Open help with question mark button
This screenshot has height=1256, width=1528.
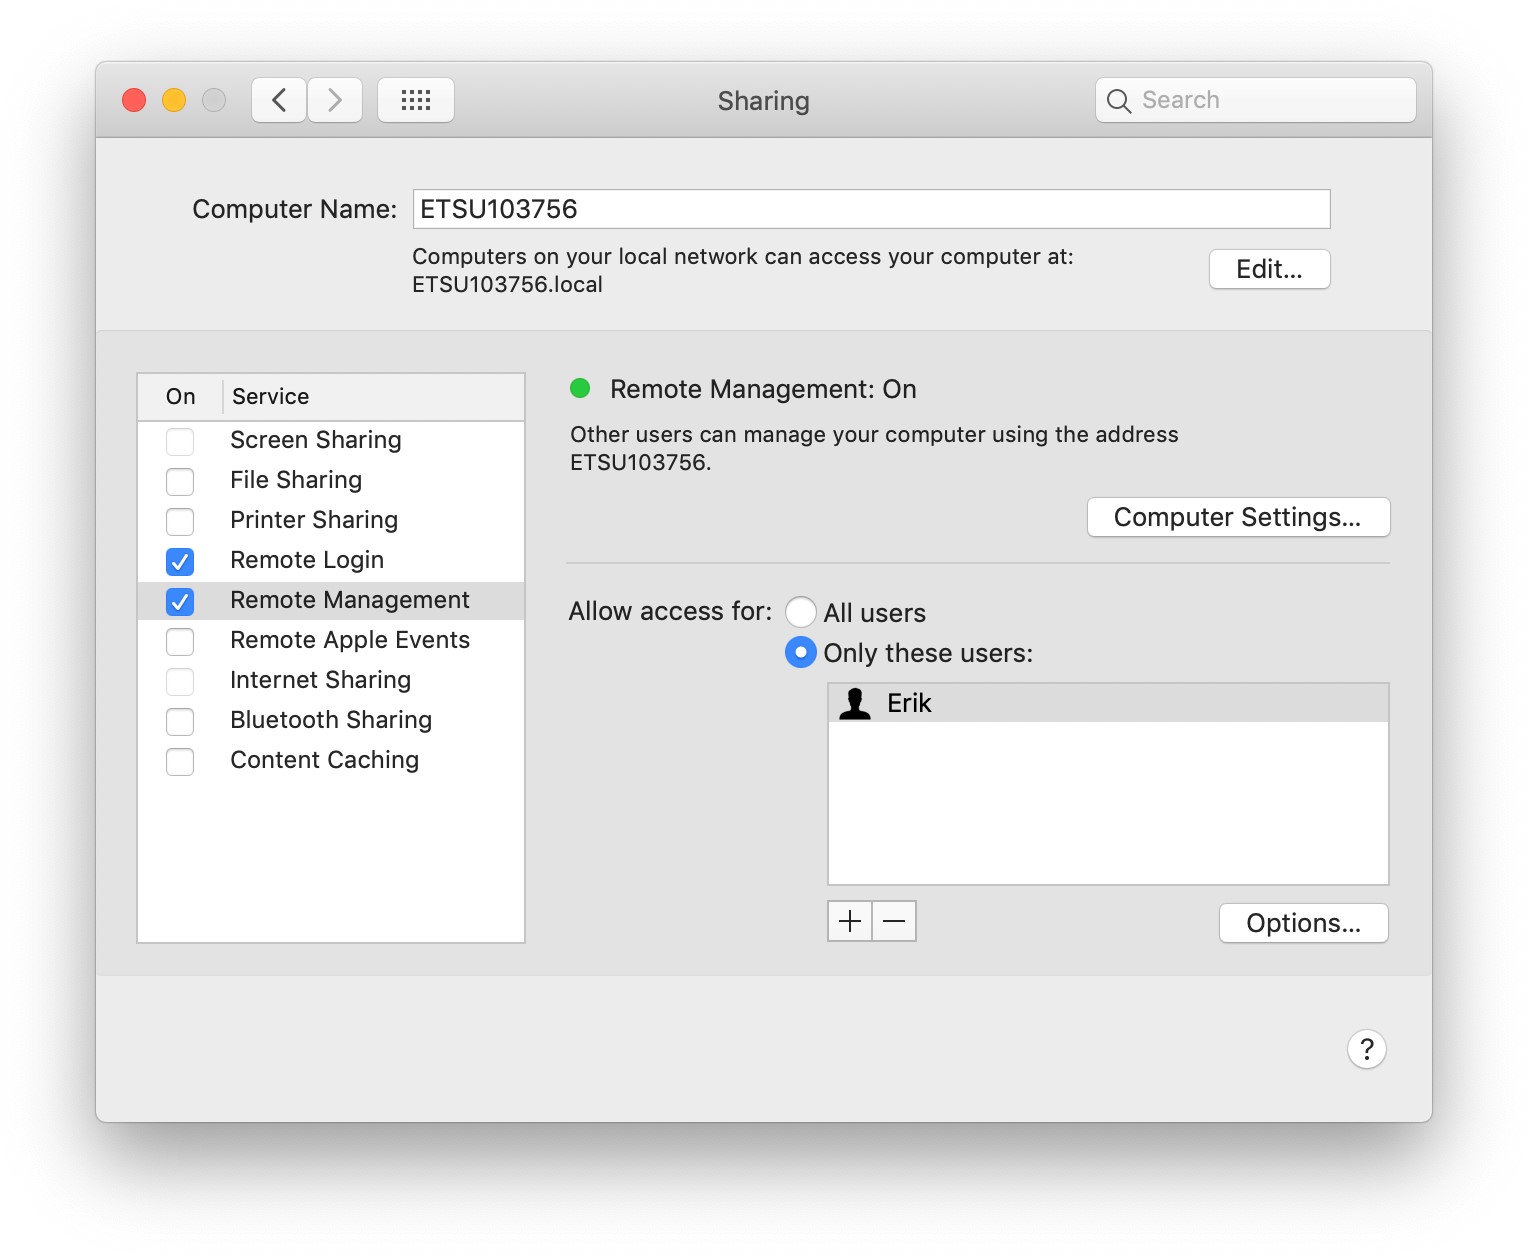[1366, 1049]
